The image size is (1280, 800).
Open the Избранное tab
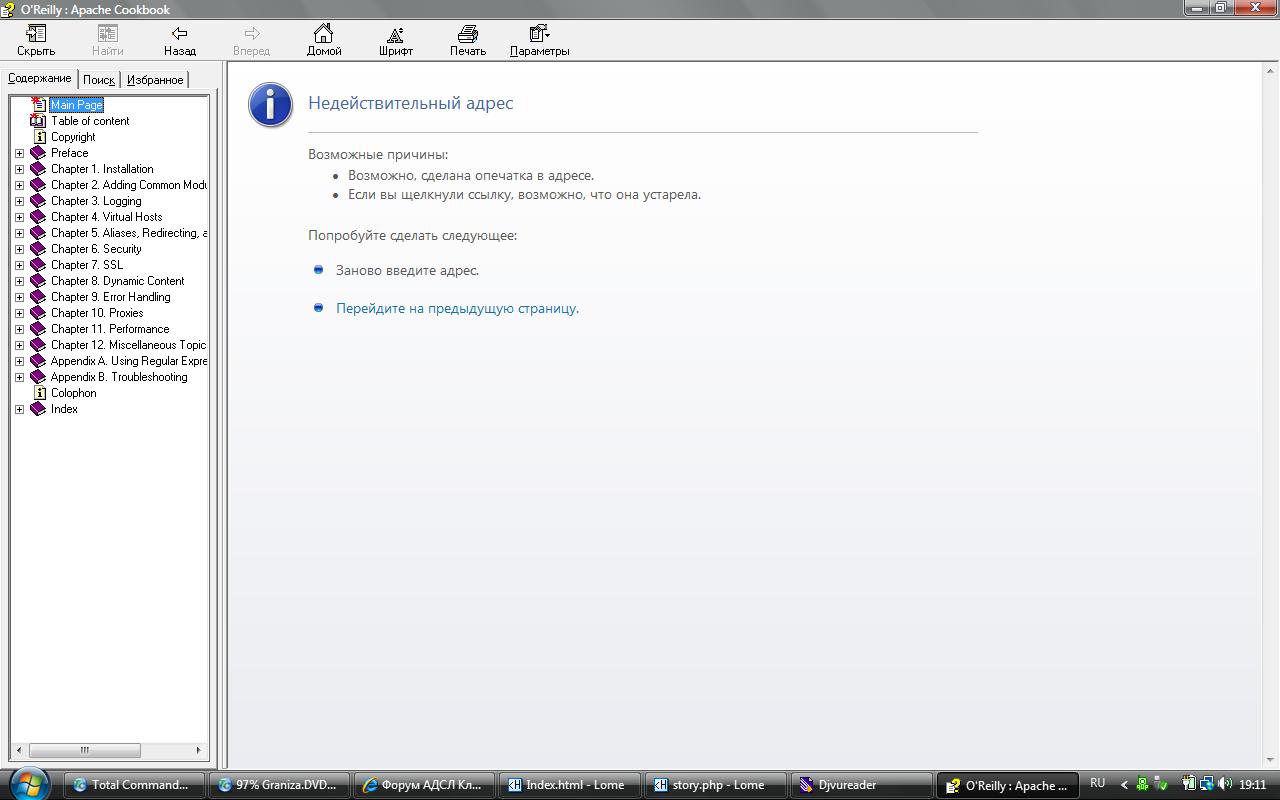(x=155, y=80)
